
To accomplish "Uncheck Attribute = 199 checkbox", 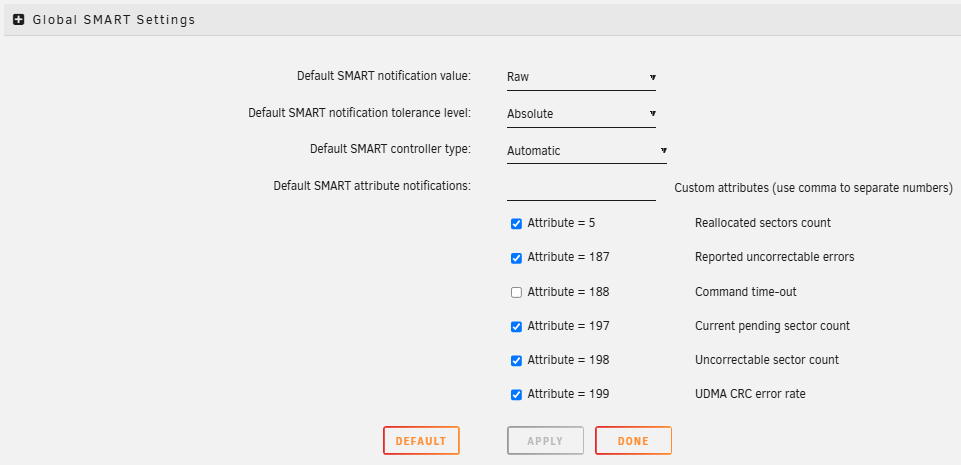I will click(517, 394).
